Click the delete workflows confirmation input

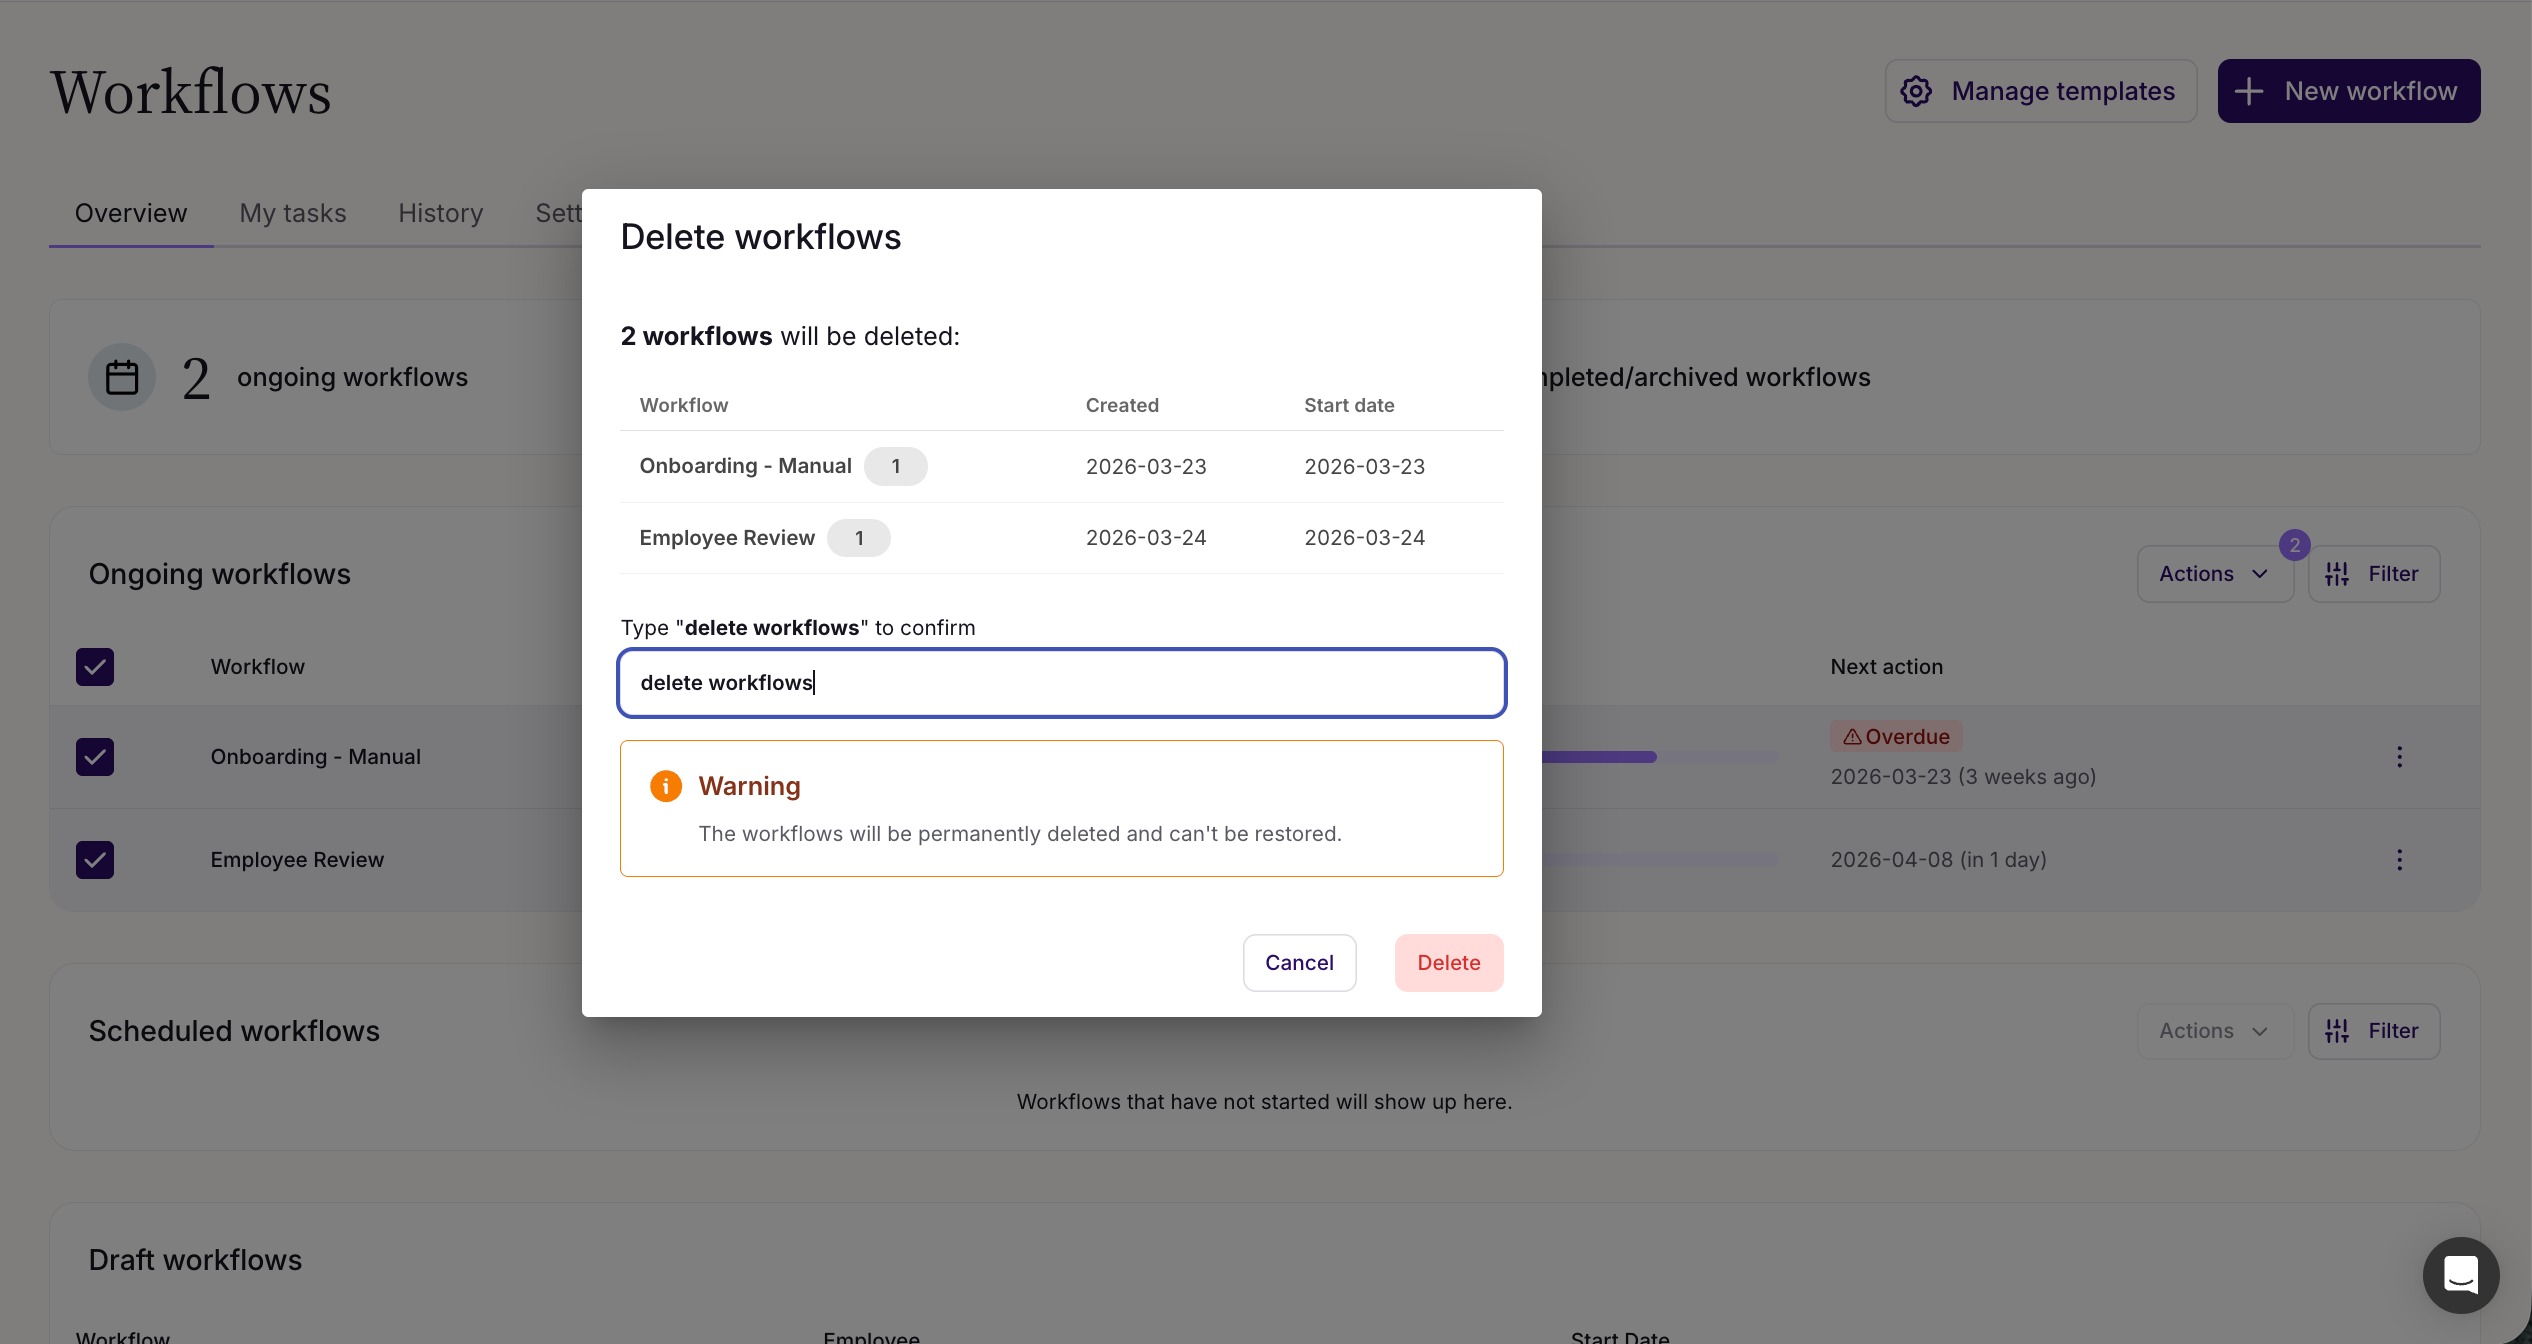pos(1062,683)
